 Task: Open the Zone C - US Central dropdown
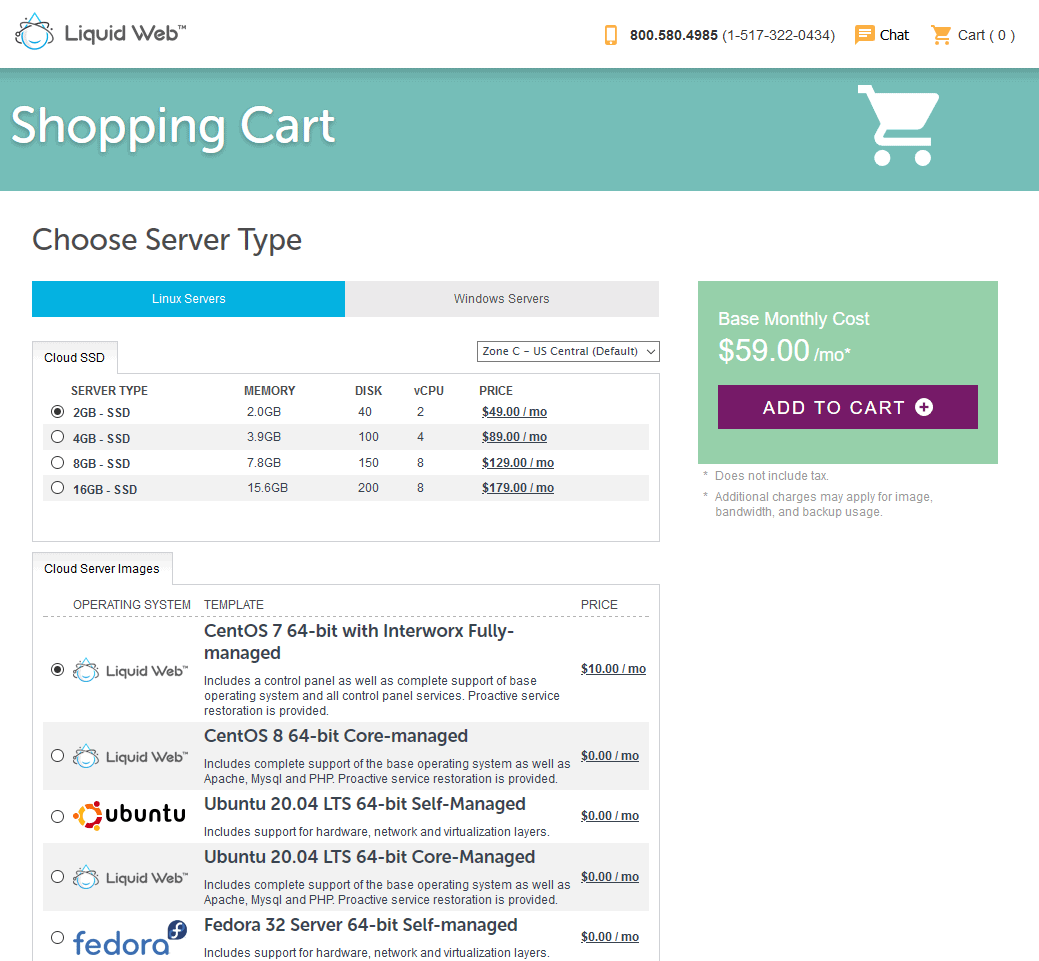(568, 351)
